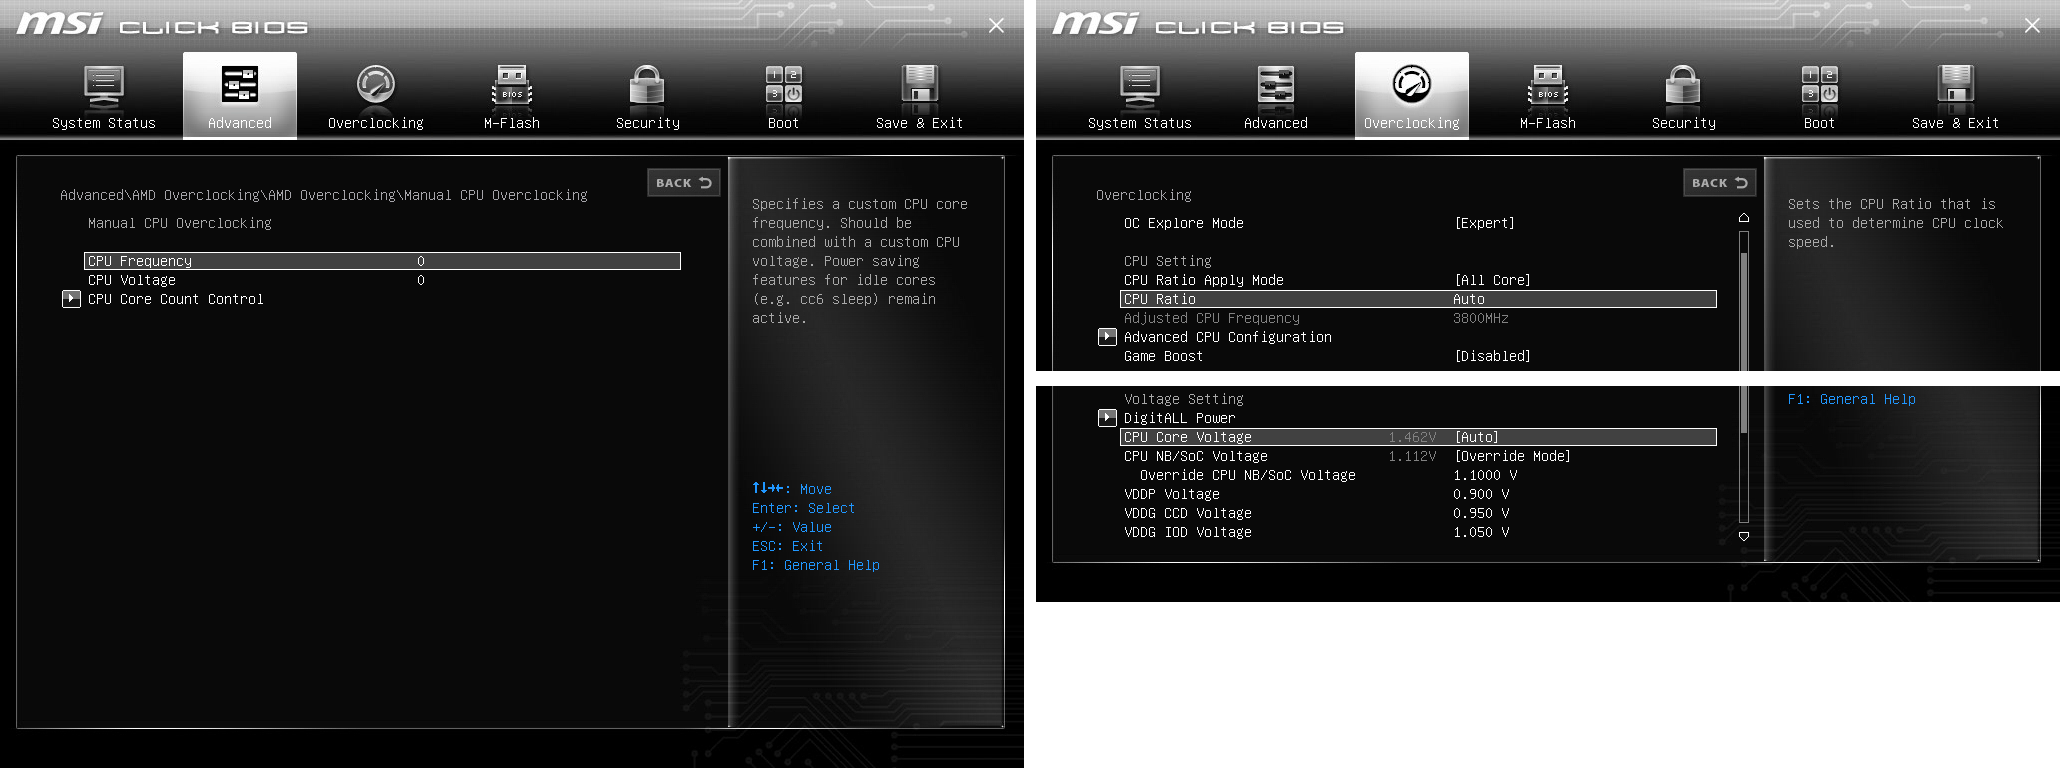Open CPU Core Voltage [Auto] option

click(1418, 437)
